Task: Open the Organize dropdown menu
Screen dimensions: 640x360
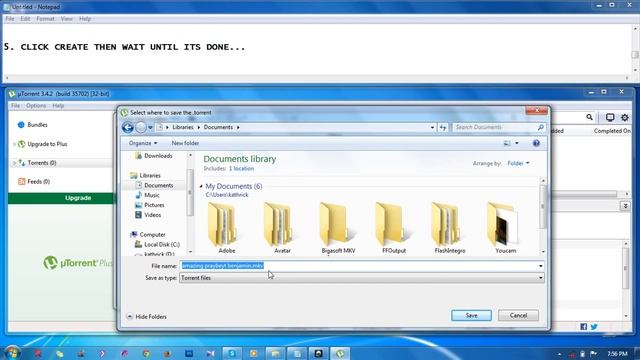Action: click(143, 143)
